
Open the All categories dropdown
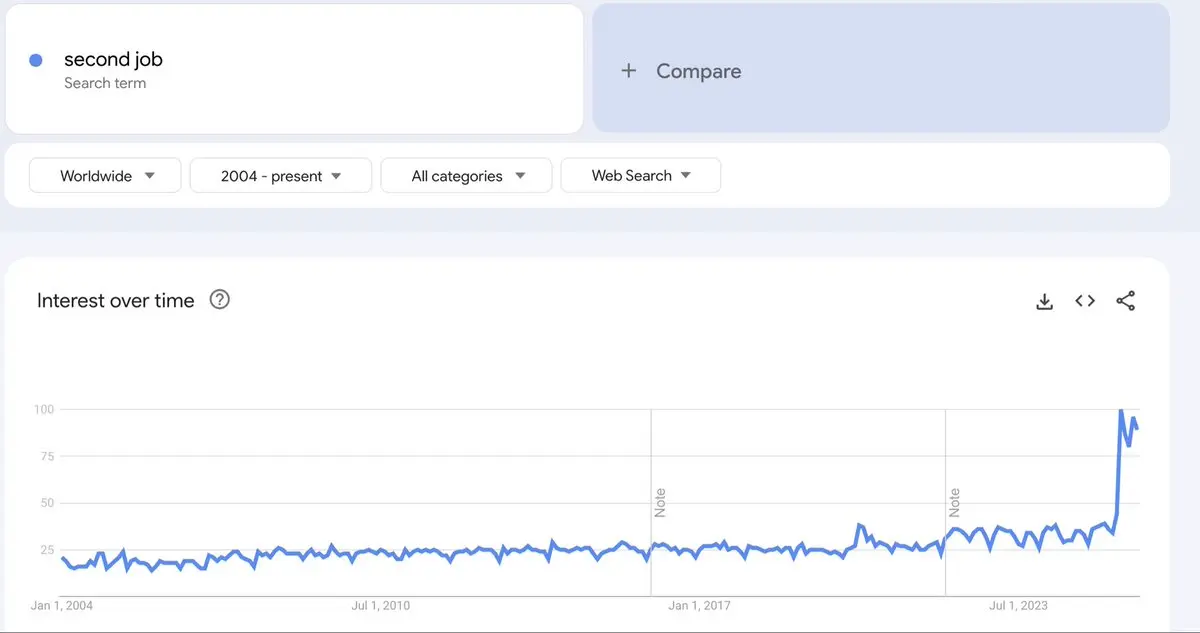(x=467, y=175)
